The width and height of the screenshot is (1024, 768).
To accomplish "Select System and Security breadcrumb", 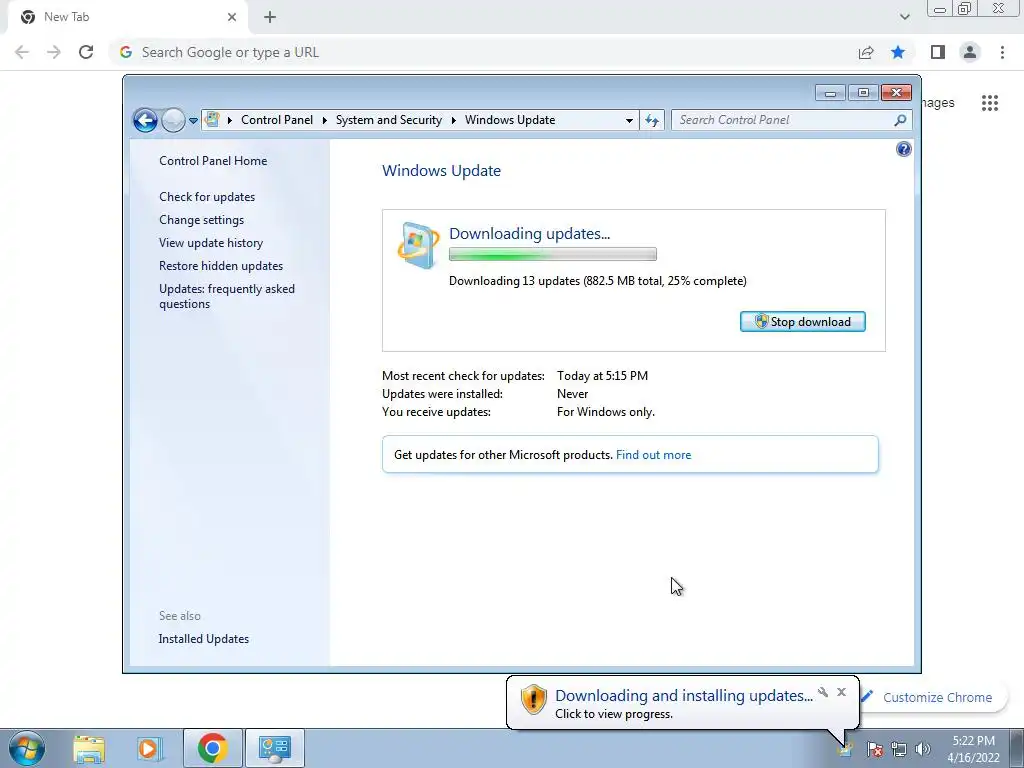I will 389,120.
